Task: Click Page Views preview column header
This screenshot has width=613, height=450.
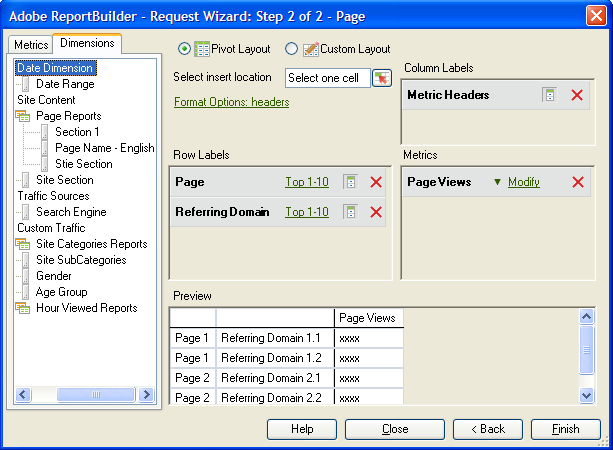Action: pyautogui.click(x=369, y=318)
